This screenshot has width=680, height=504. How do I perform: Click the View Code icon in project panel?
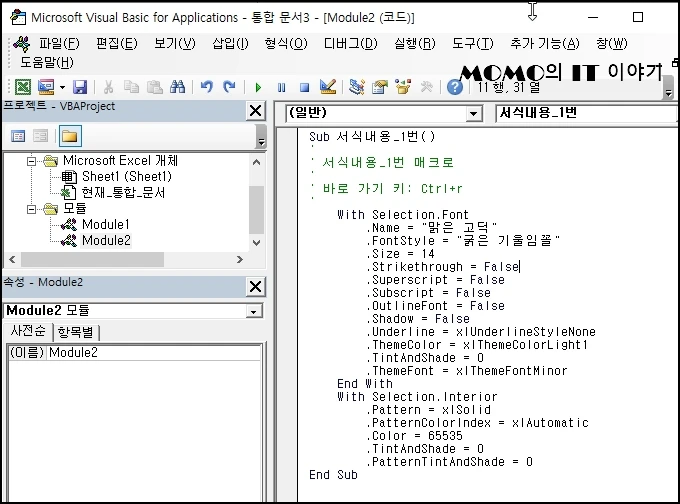coord(18,137)
